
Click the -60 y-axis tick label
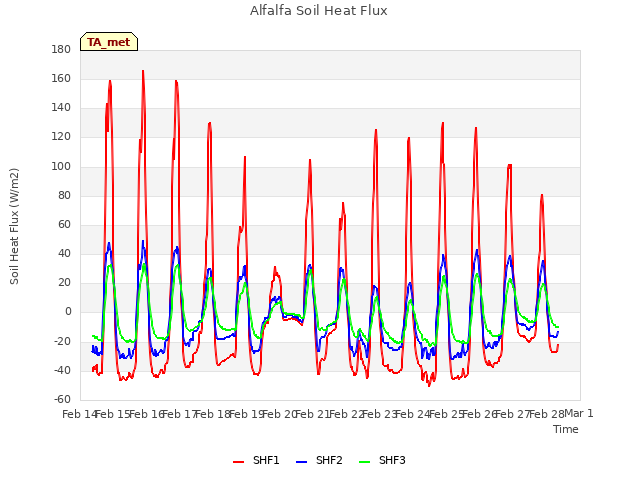pyautogui.click(x=62, y=399)
